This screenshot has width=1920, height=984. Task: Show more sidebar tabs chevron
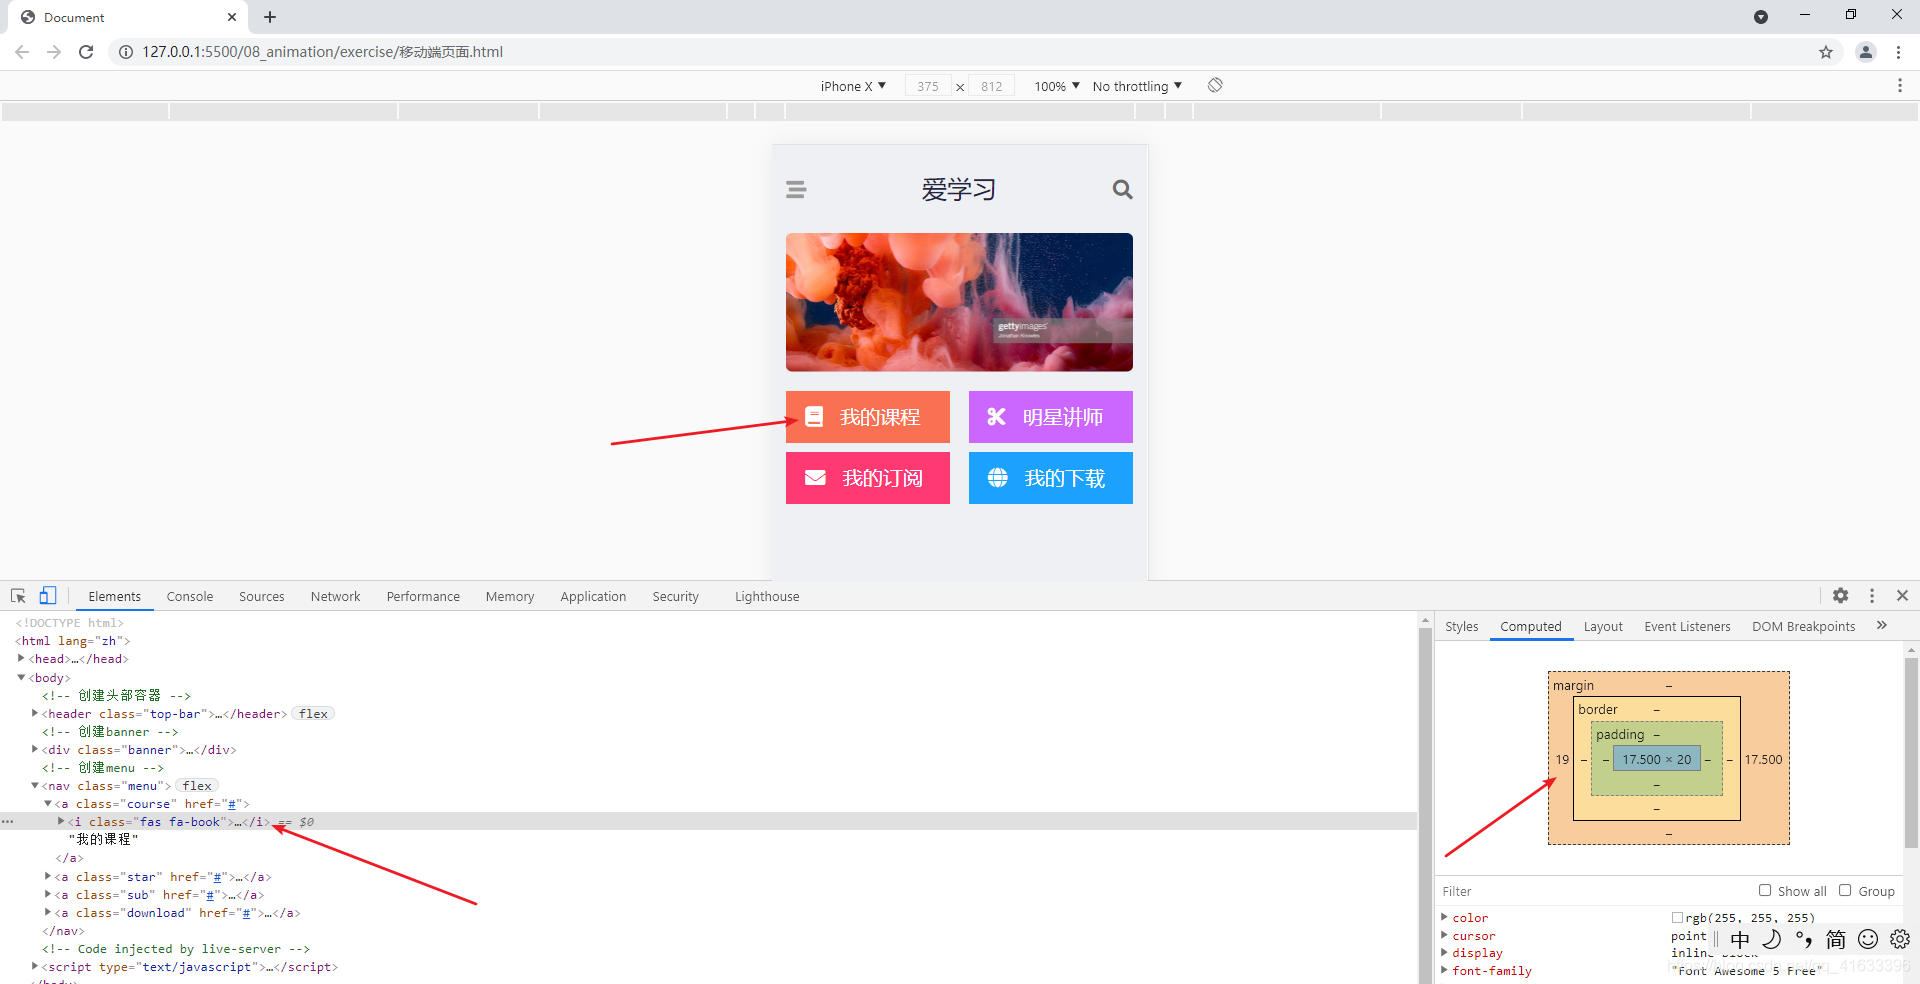1882,626
